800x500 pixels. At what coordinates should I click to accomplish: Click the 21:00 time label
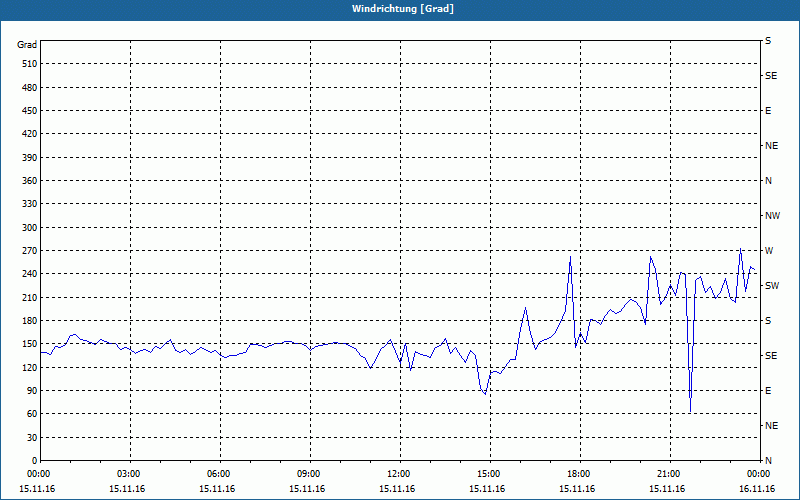[x=670, y=474]
